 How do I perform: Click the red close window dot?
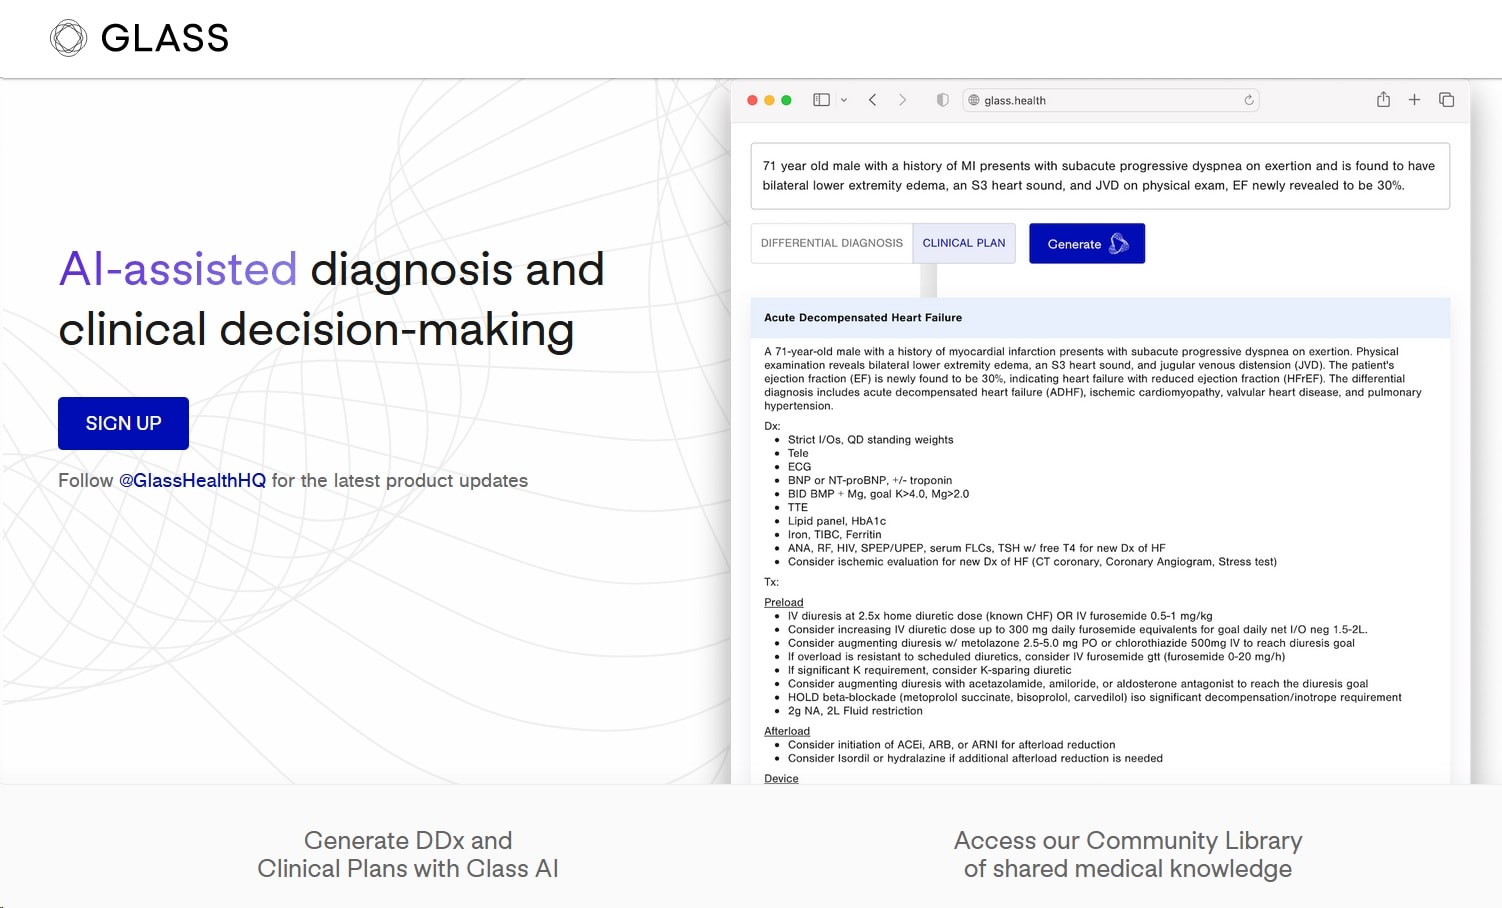[752, 100]
